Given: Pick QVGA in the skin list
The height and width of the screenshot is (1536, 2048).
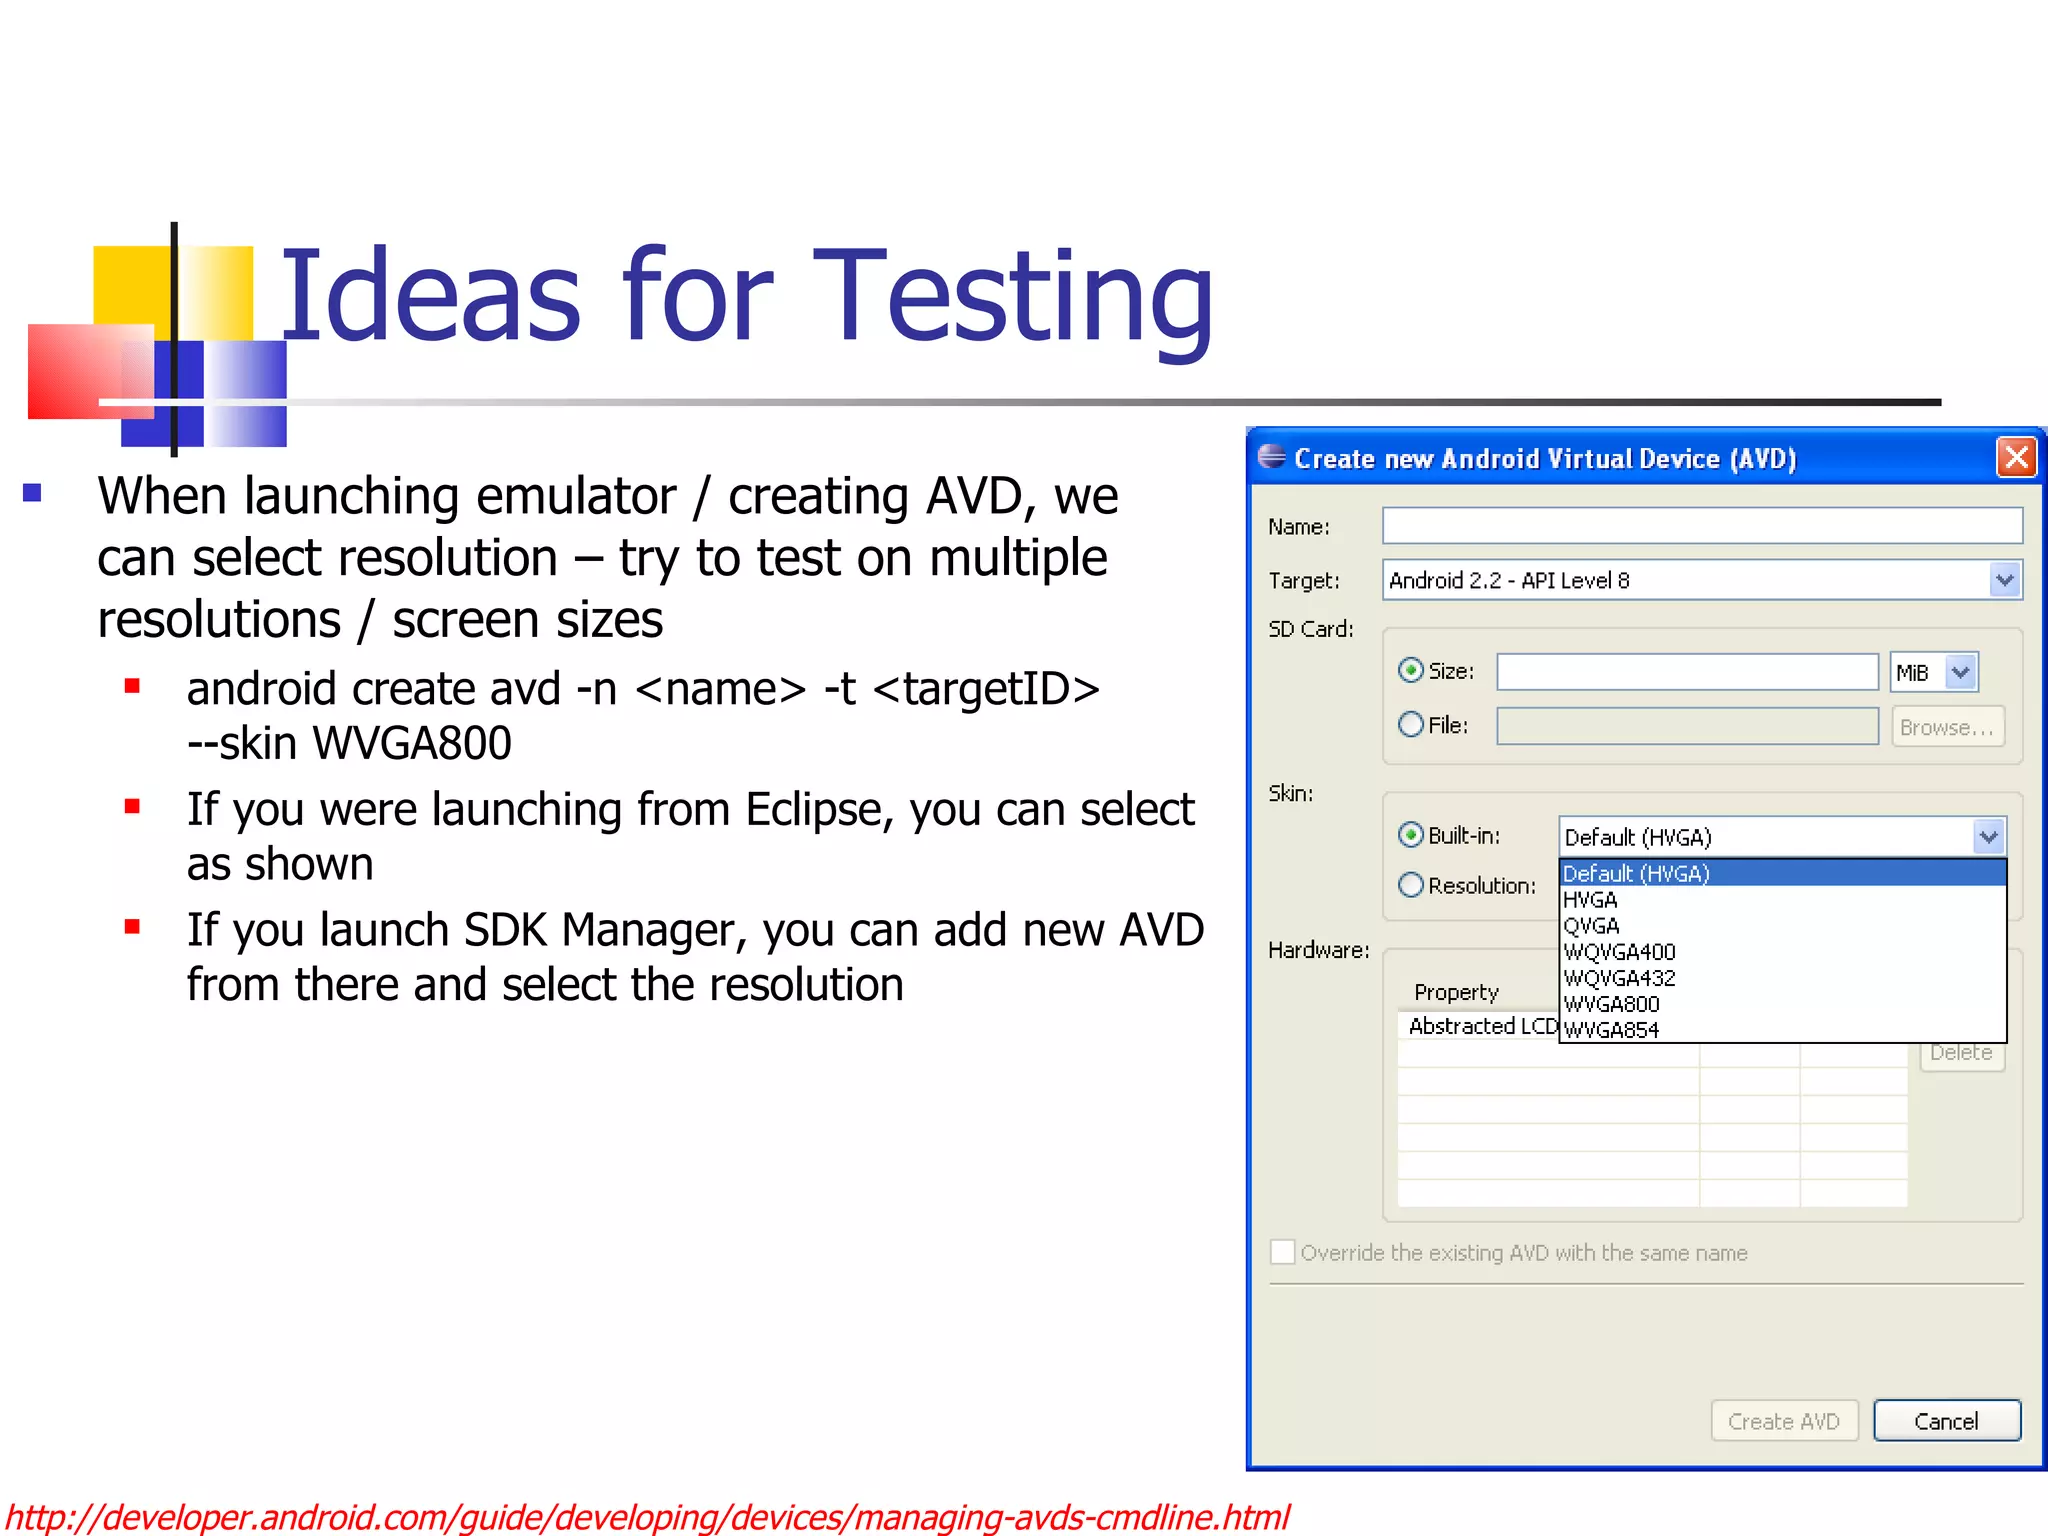Looking at the screenshot, I should pos(1591,926).
